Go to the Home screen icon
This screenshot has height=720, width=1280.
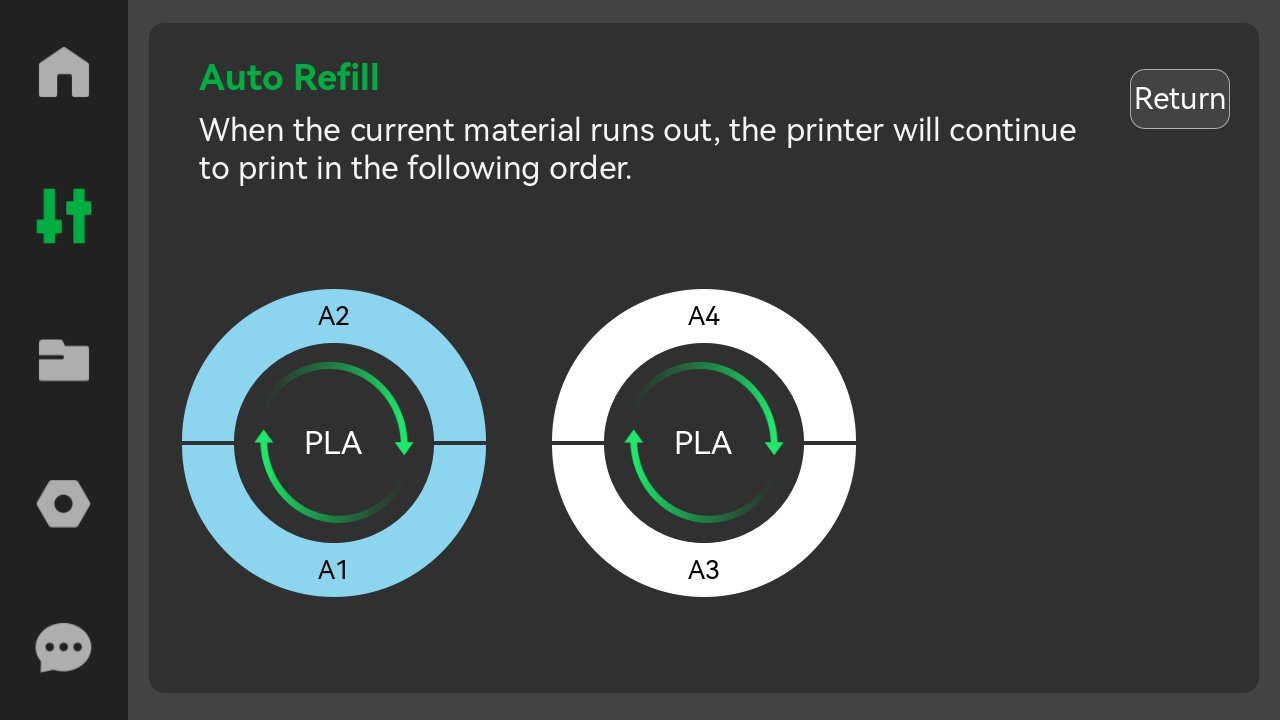(64, 72)
